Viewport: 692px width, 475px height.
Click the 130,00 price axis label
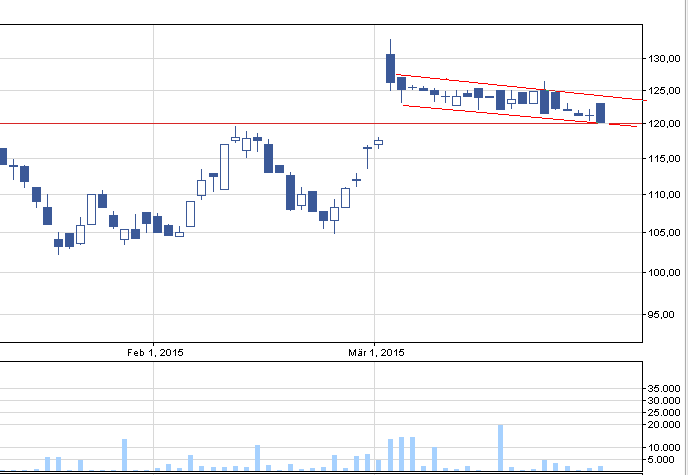(x=665, y=60)
